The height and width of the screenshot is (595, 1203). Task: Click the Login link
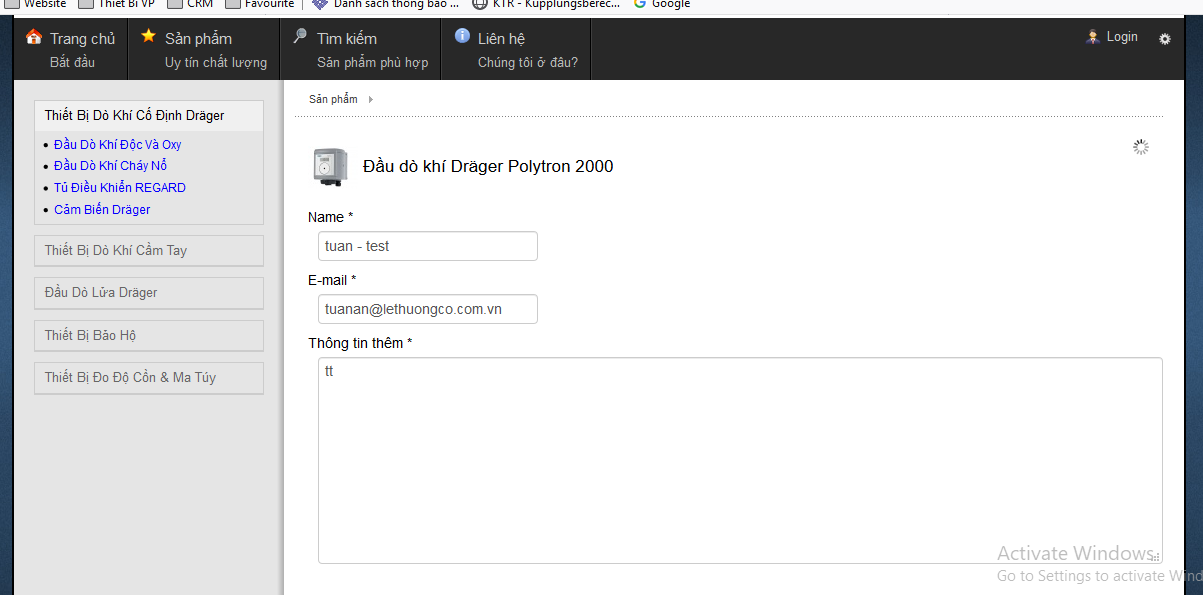(1122, 37)
